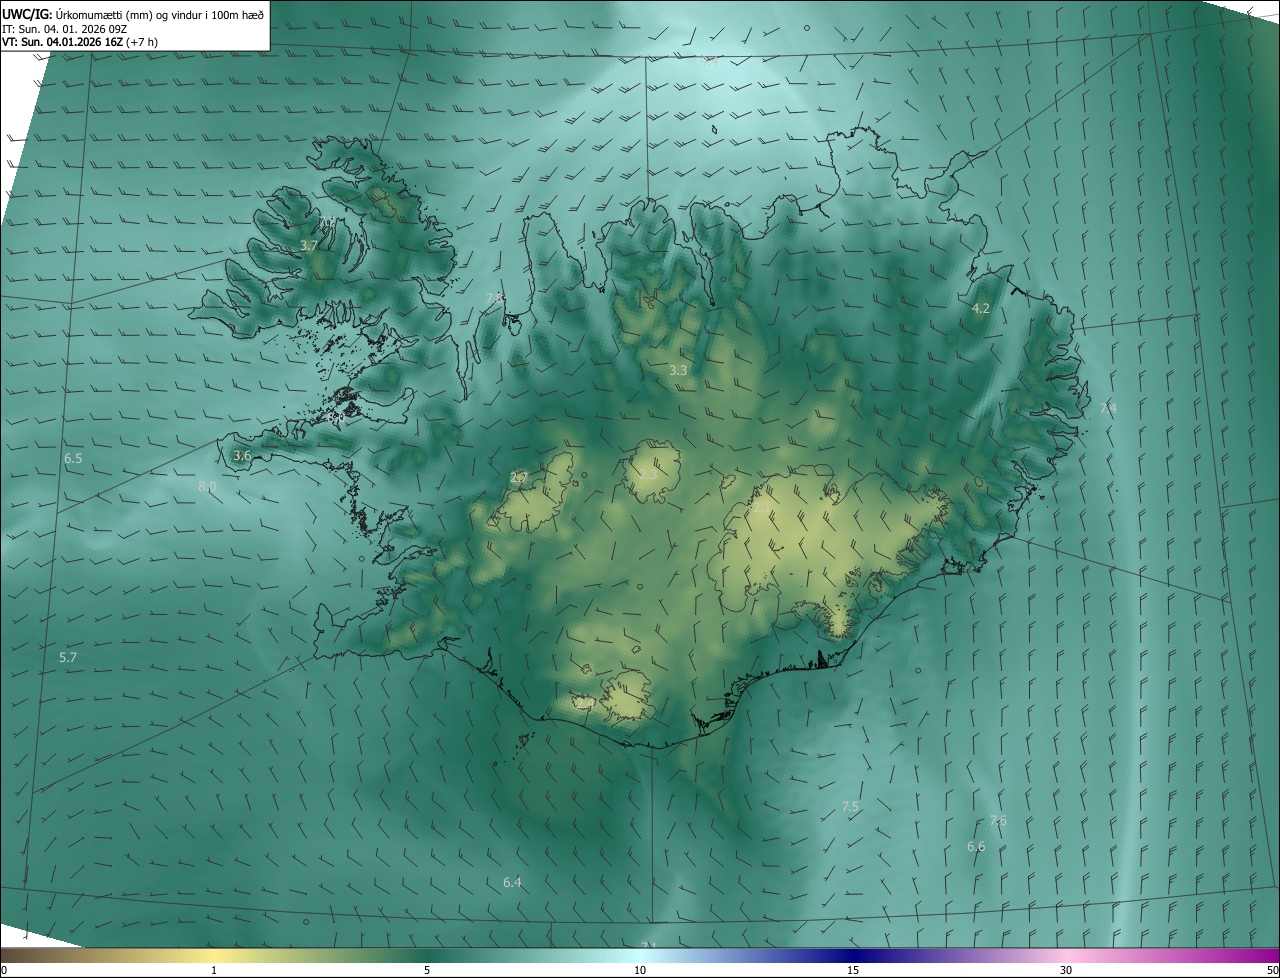Click the 6.6 value label in the southeast sea
The image size is (1280, 978).
(976, 846)
